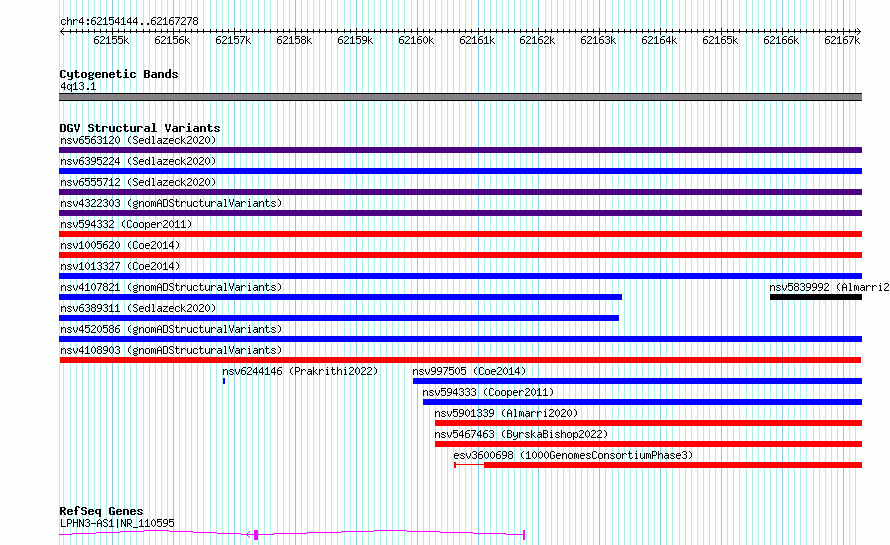Select the nsv6389311 (Sedlazeck2020) label
This screenshot has height=545, width=890.
138,308
